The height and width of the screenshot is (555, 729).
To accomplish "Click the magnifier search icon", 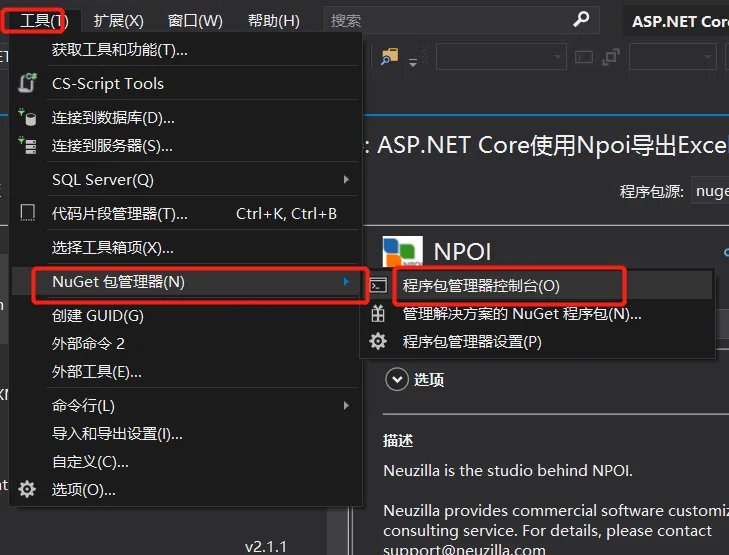I will pos(581,19).
